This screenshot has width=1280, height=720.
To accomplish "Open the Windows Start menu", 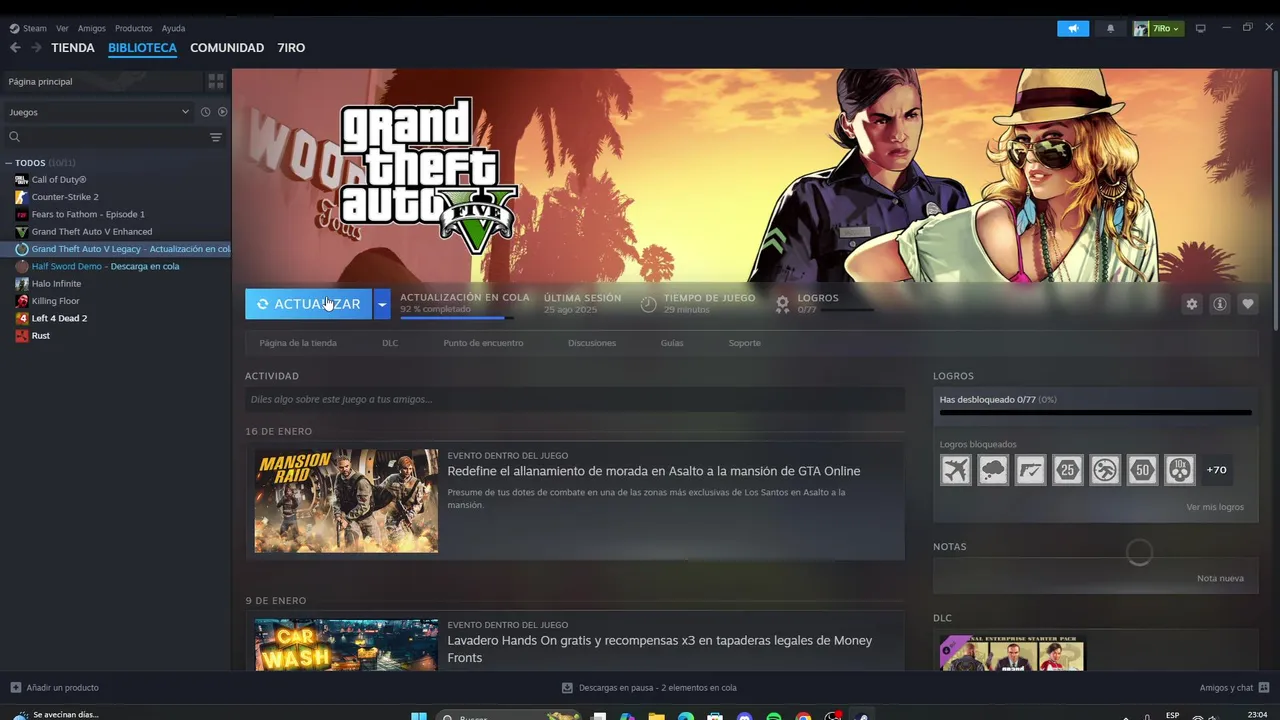I will pyautogui.click(x=419, y=717).
